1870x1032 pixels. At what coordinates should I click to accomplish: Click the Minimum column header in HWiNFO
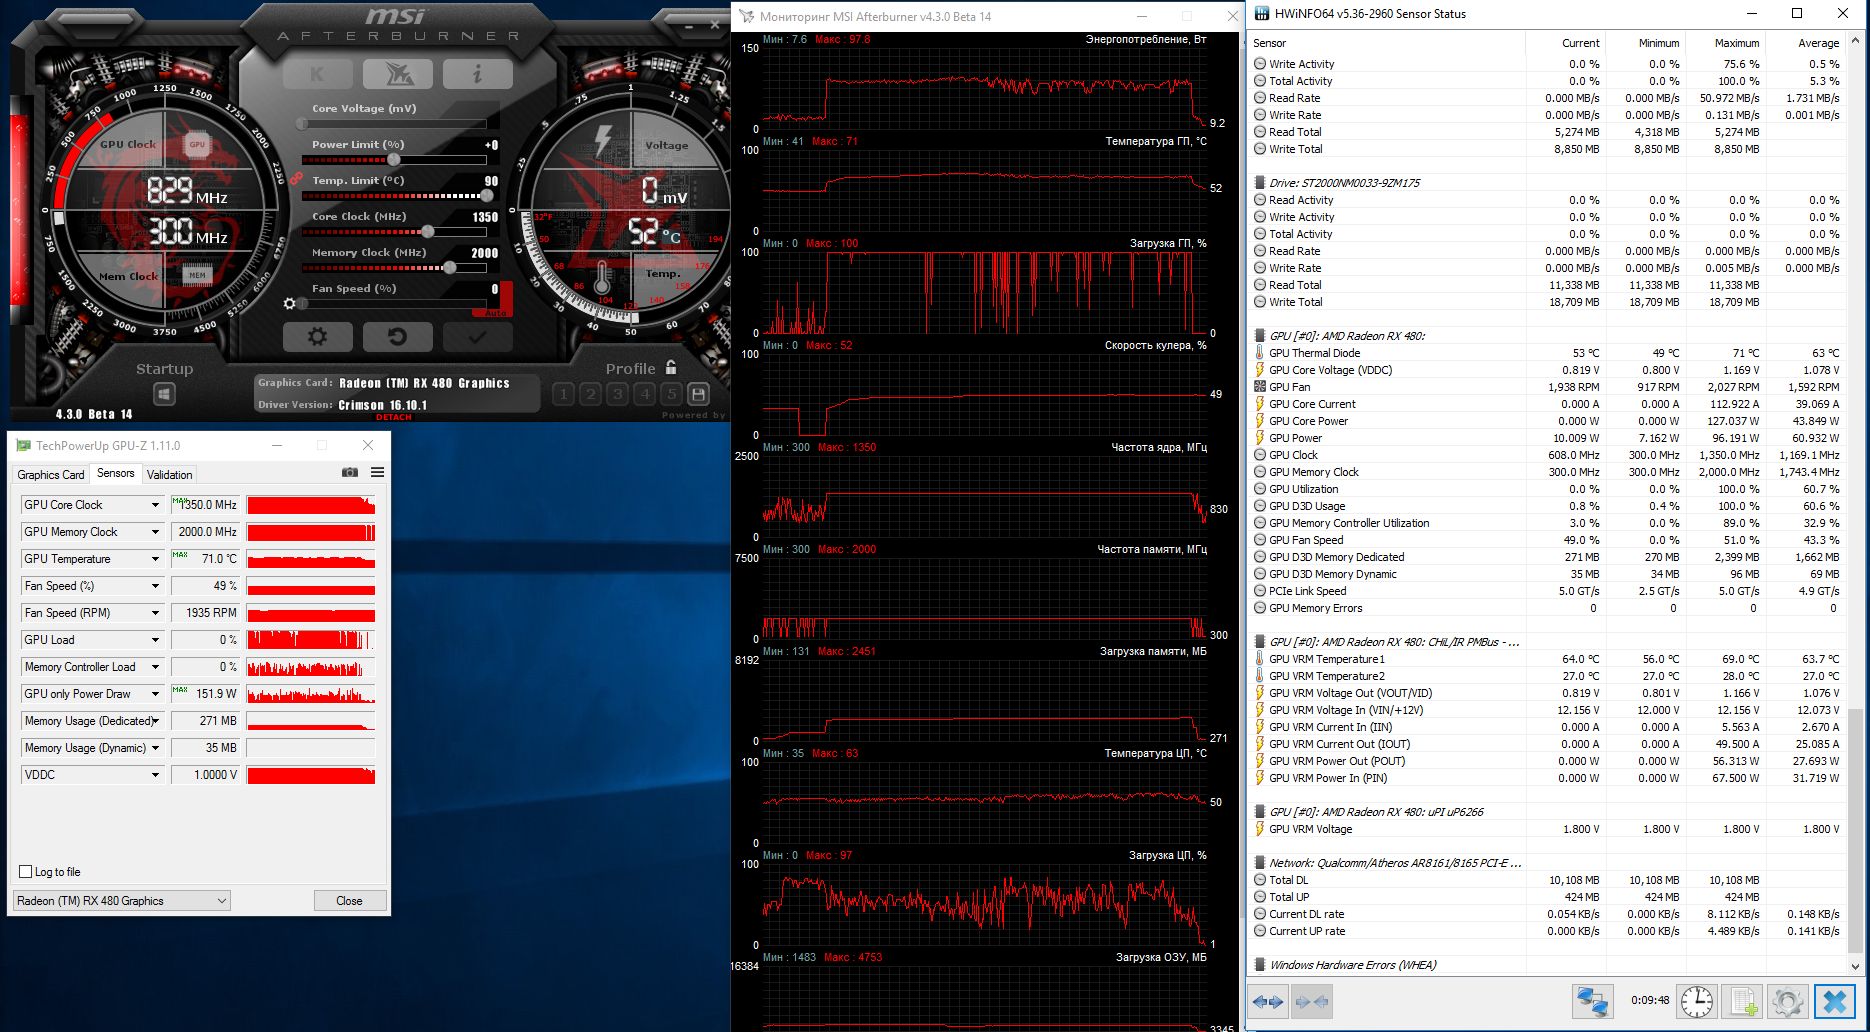1645,43
